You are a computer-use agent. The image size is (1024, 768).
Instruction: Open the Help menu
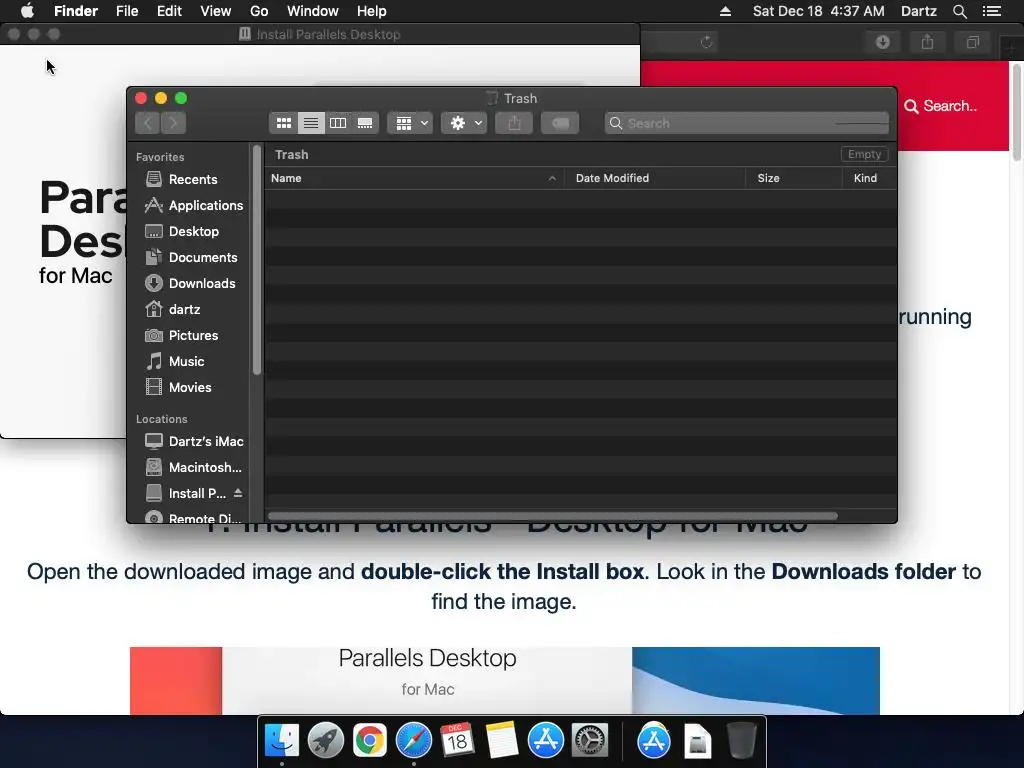point(372,11)
